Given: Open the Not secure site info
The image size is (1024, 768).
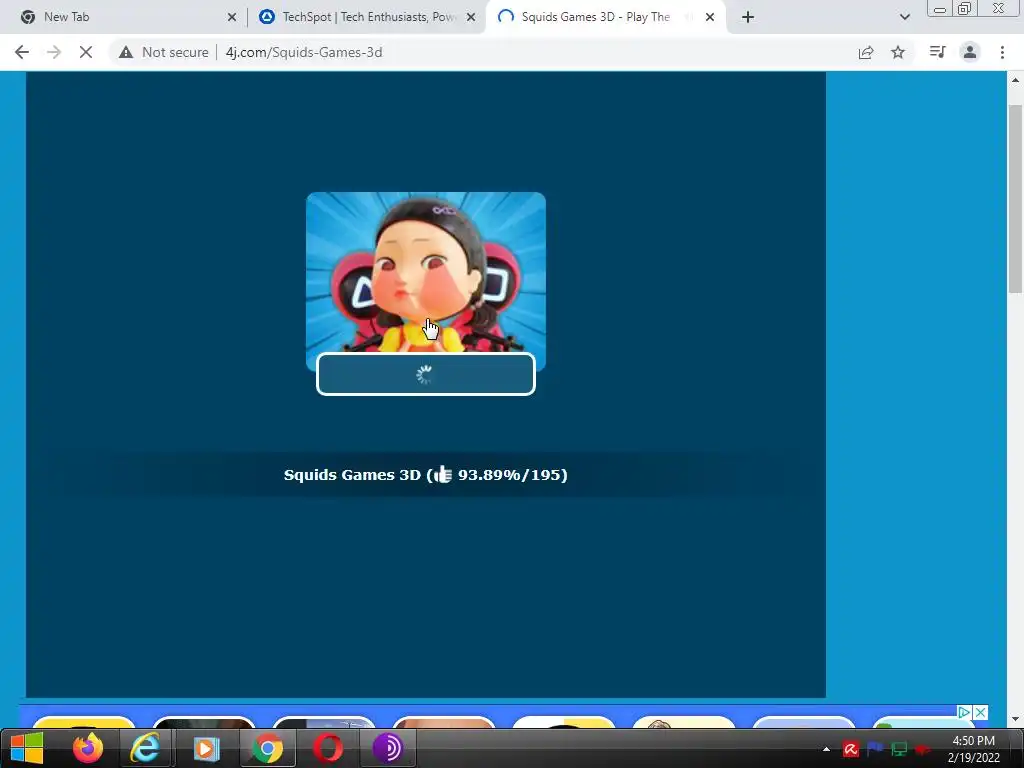Looking at the screenshot, I should pos(163,52).
